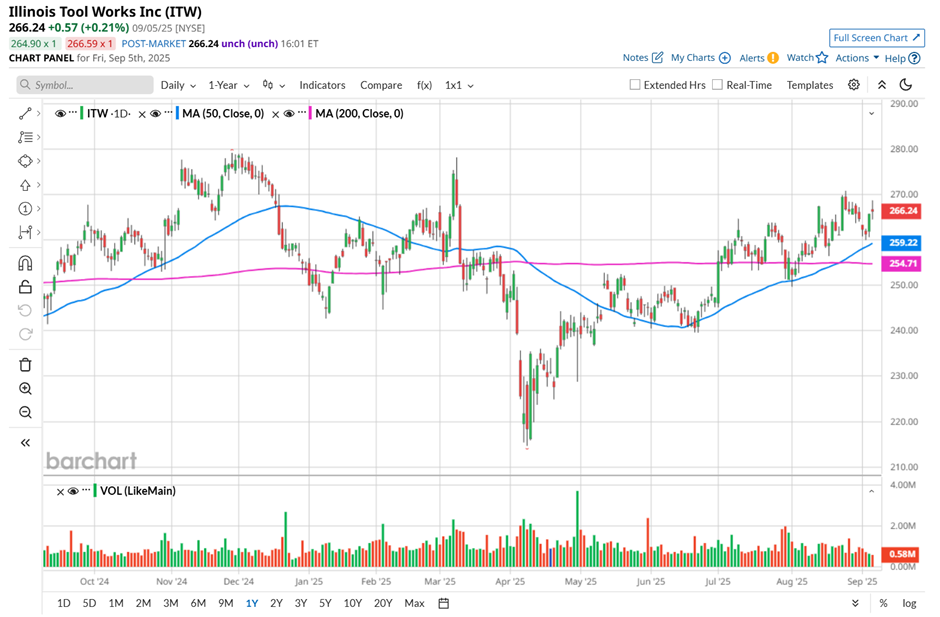Click the Watch star icon
The width and height of the screenshot is (940, 617).
coord(822,58)
